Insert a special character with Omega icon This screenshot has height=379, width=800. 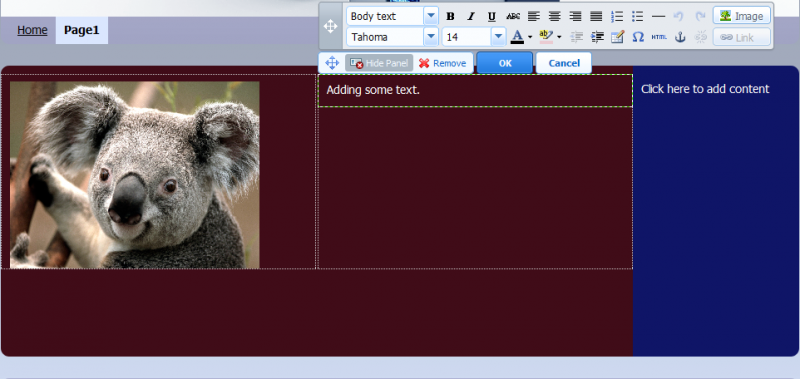638,37
